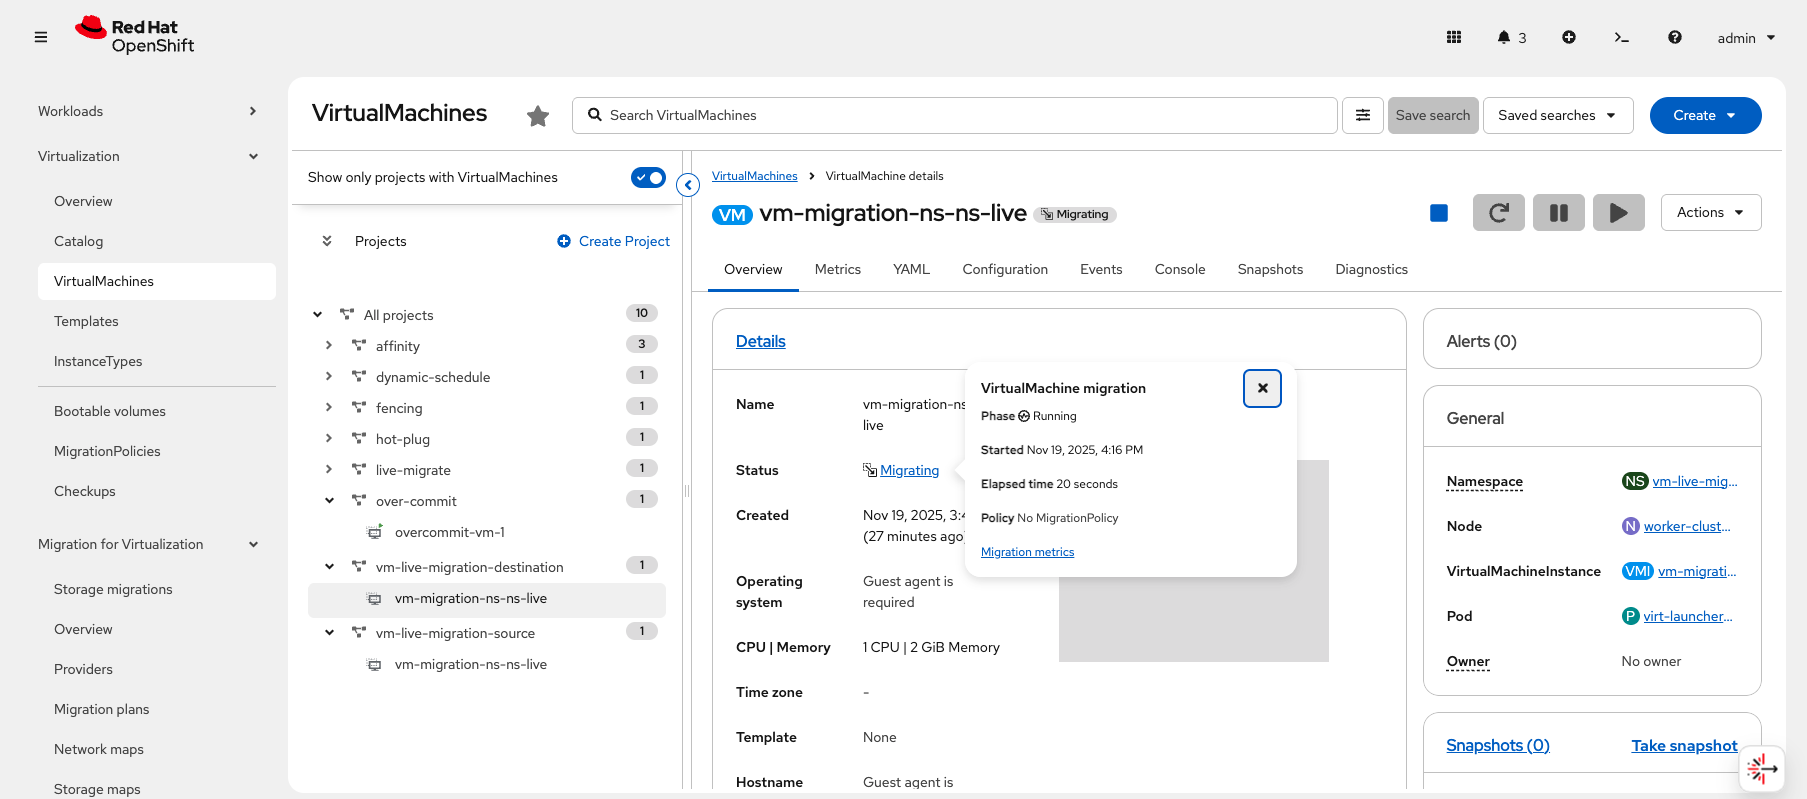This screenshot has width=1807, height=799.
Task: Open the application launcher grid
Action: pos(1454,38)
